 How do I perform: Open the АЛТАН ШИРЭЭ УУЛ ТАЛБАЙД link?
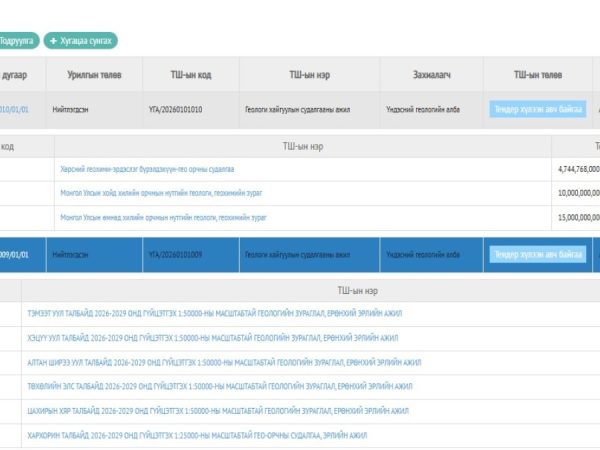tap(224, 362)
